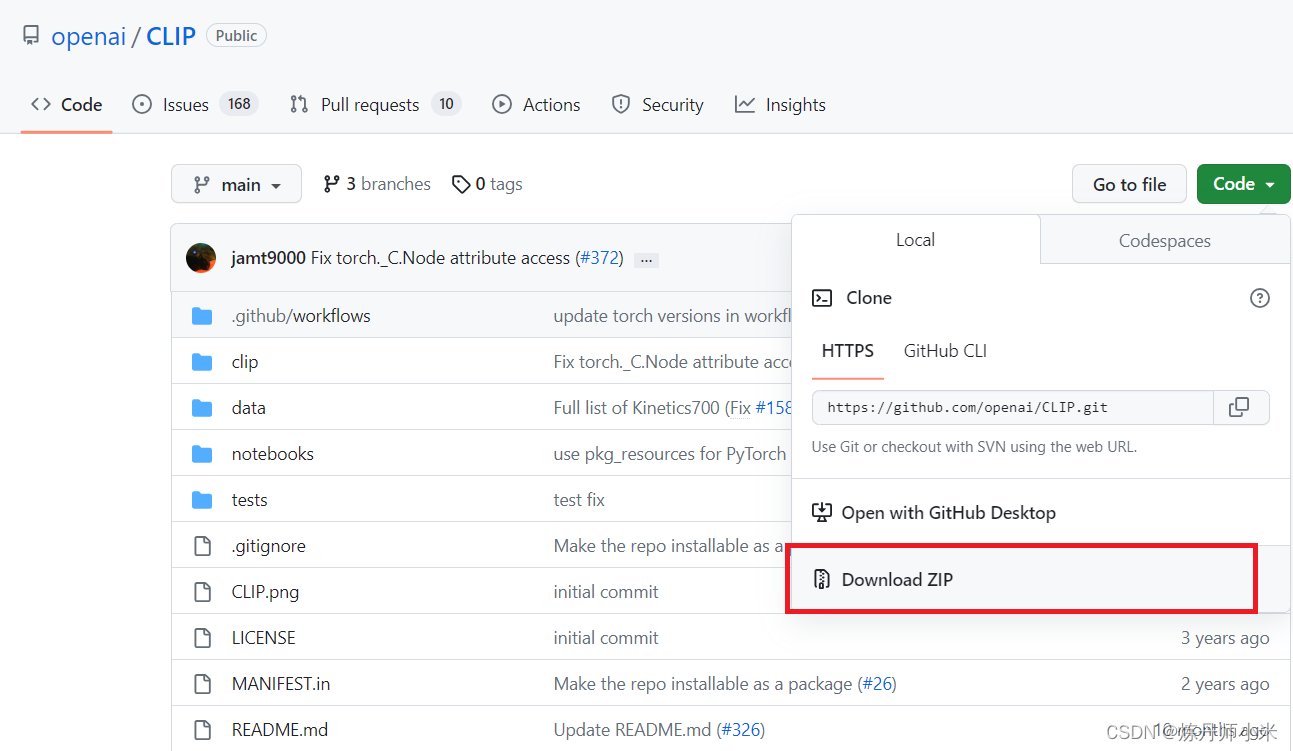Click jamt9000's avatar thumbnail
This screenshot has height=751, width=1293.
coord(201,258)
